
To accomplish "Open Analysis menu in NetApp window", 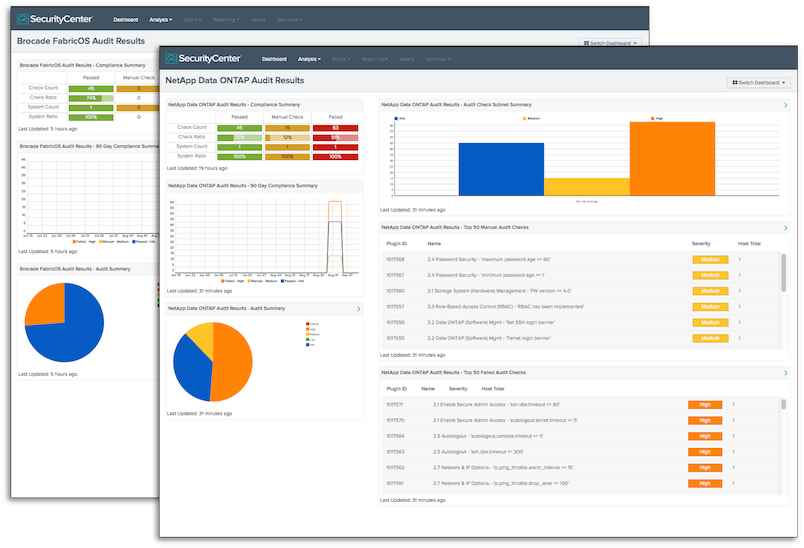I will click(x=309, y=59).
